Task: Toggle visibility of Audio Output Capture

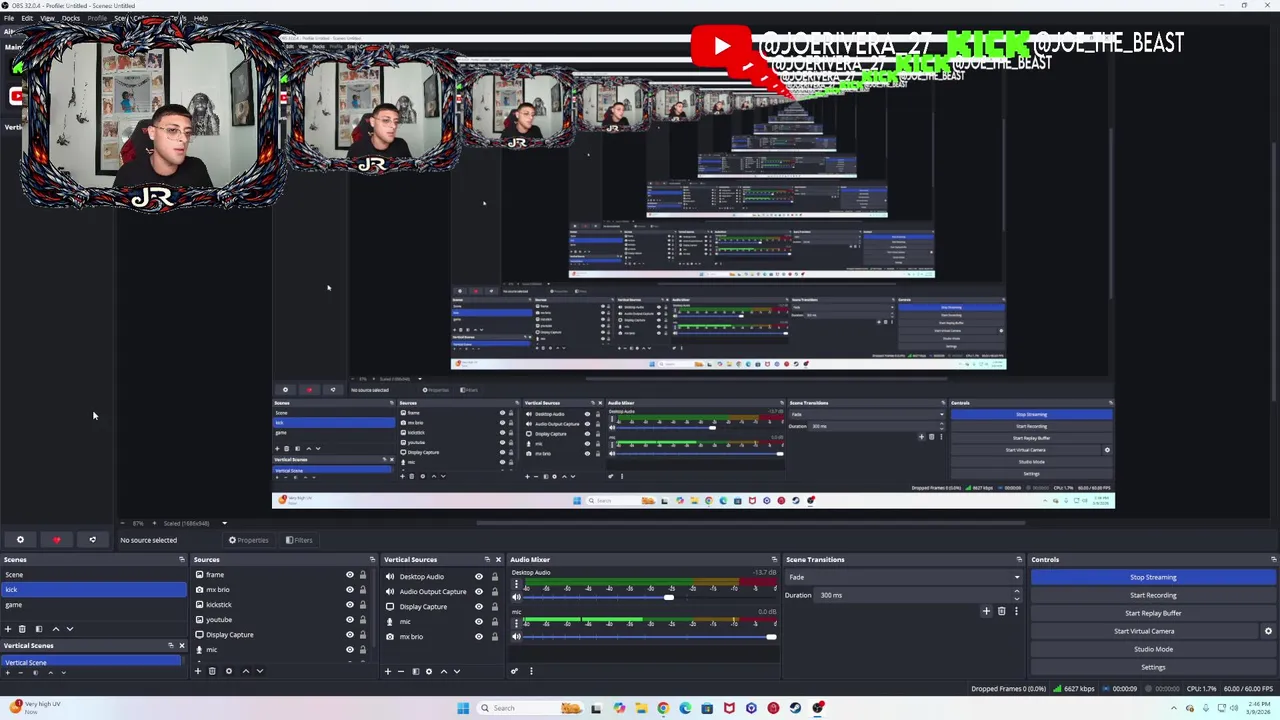Action: click(479, 592)
